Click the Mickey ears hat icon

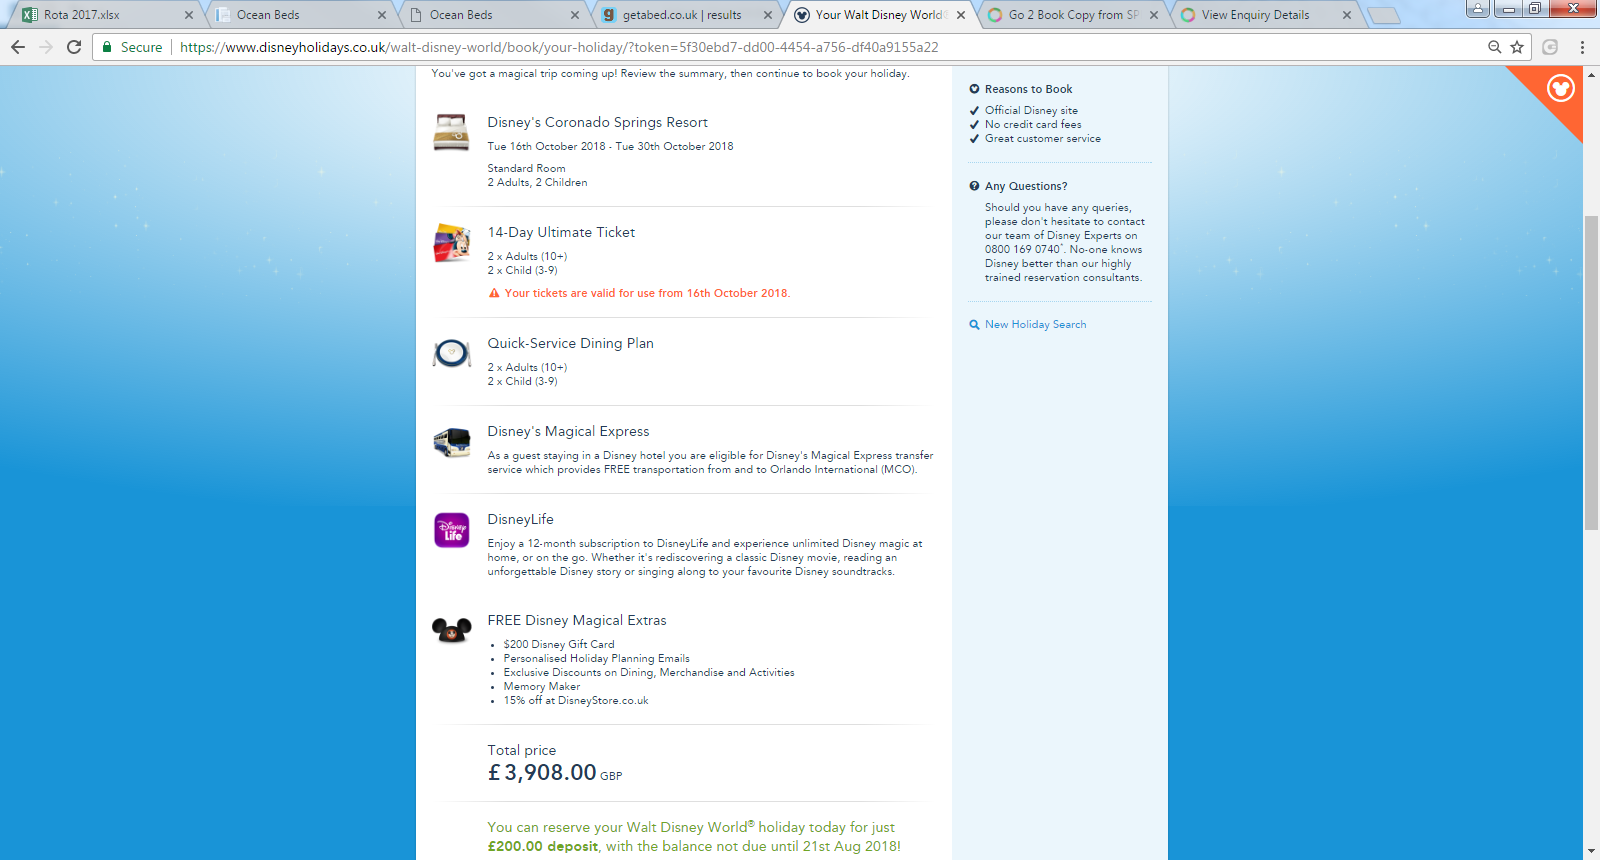point(451,630)
